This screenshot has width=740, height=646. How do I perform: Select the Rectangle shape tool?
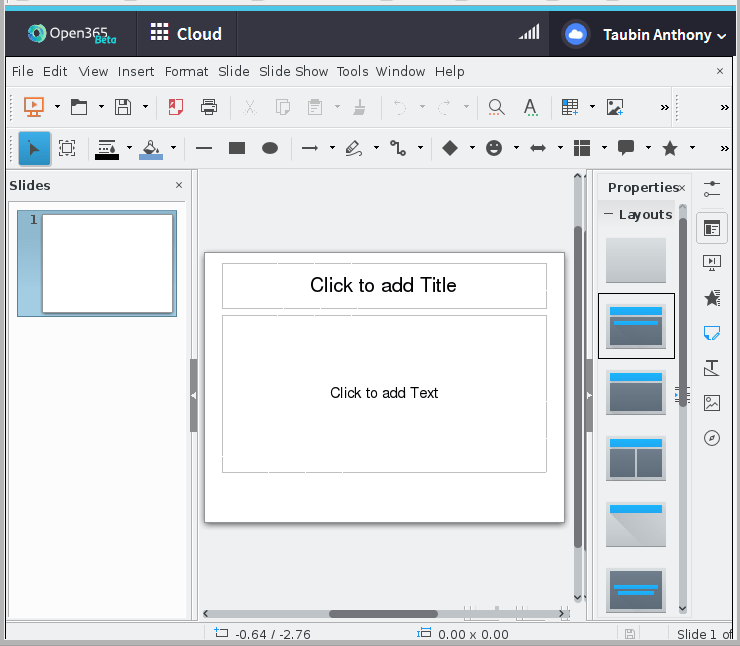click(x=237, y=148)
